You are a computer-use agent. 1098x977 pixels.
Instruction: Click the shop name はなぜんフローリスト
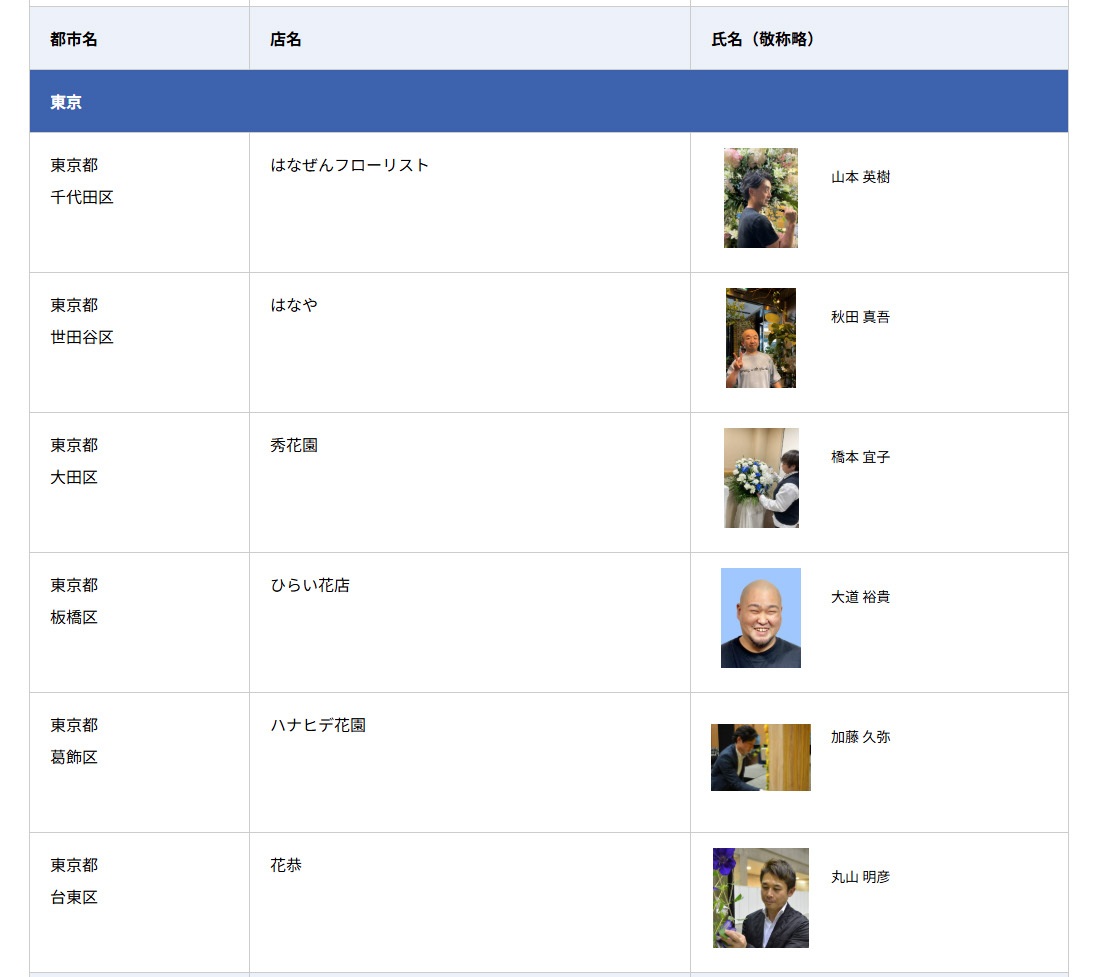[349, 165]
